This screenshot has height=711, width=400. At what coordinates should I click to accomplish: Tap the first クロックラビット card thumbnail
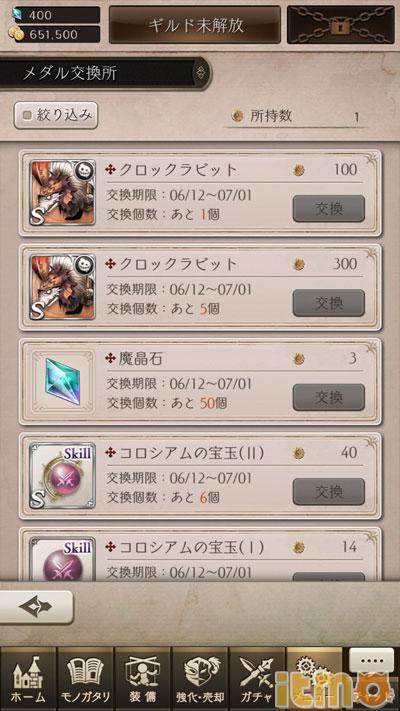pos(63,193)
